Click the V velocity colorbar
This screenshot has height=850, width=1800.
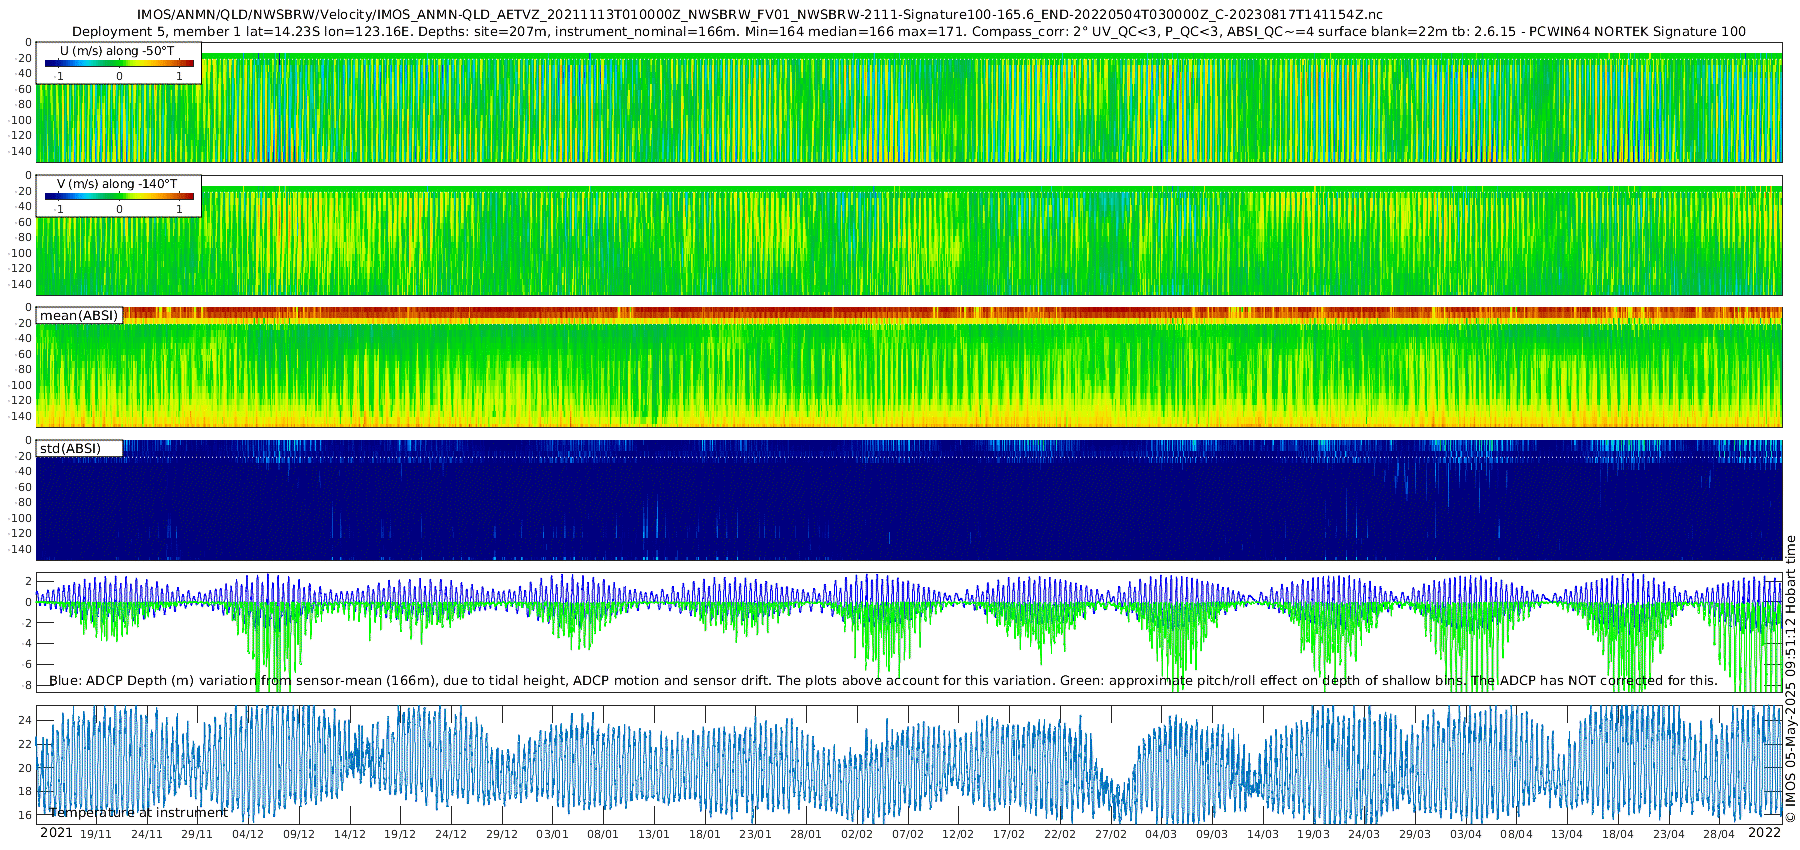pyautogui.click(x=119, y=197)
